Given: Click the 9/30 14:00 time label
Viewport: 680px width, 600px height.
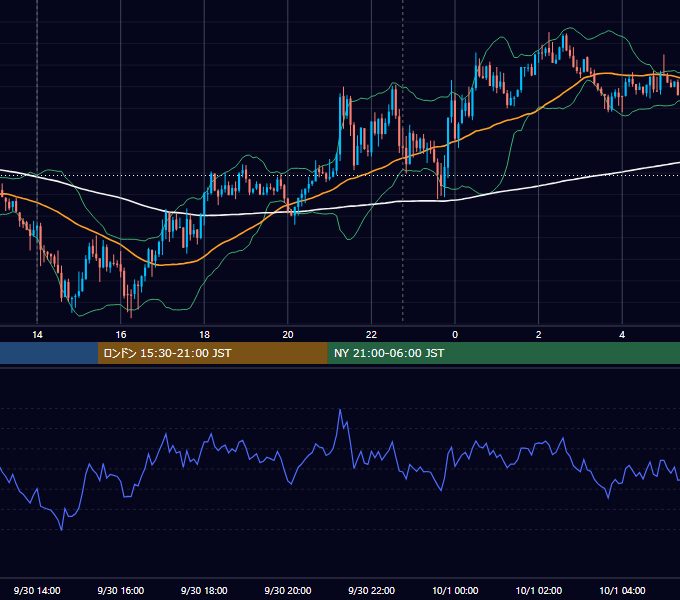Looking at the screenshot, I should [x=37, y=590].
